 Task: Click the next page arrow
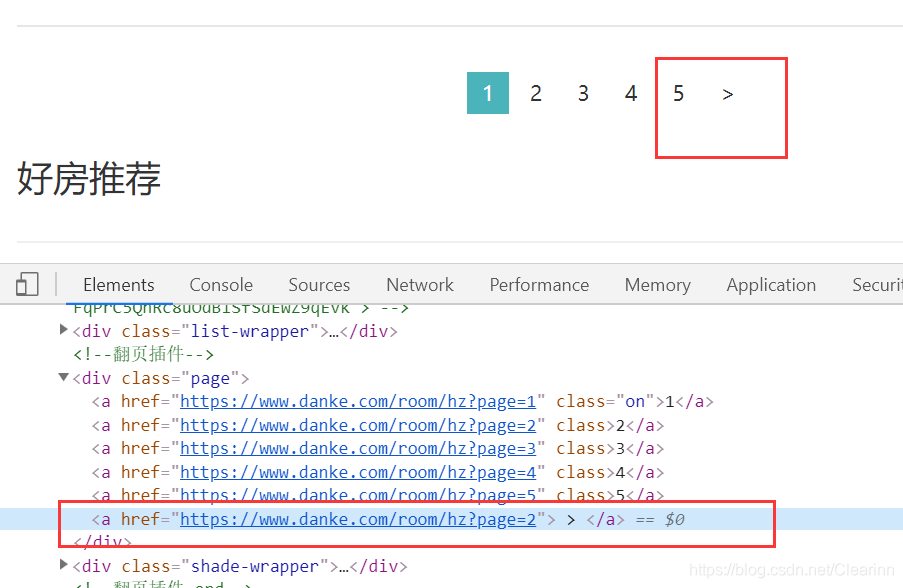[x=728, y=94]
